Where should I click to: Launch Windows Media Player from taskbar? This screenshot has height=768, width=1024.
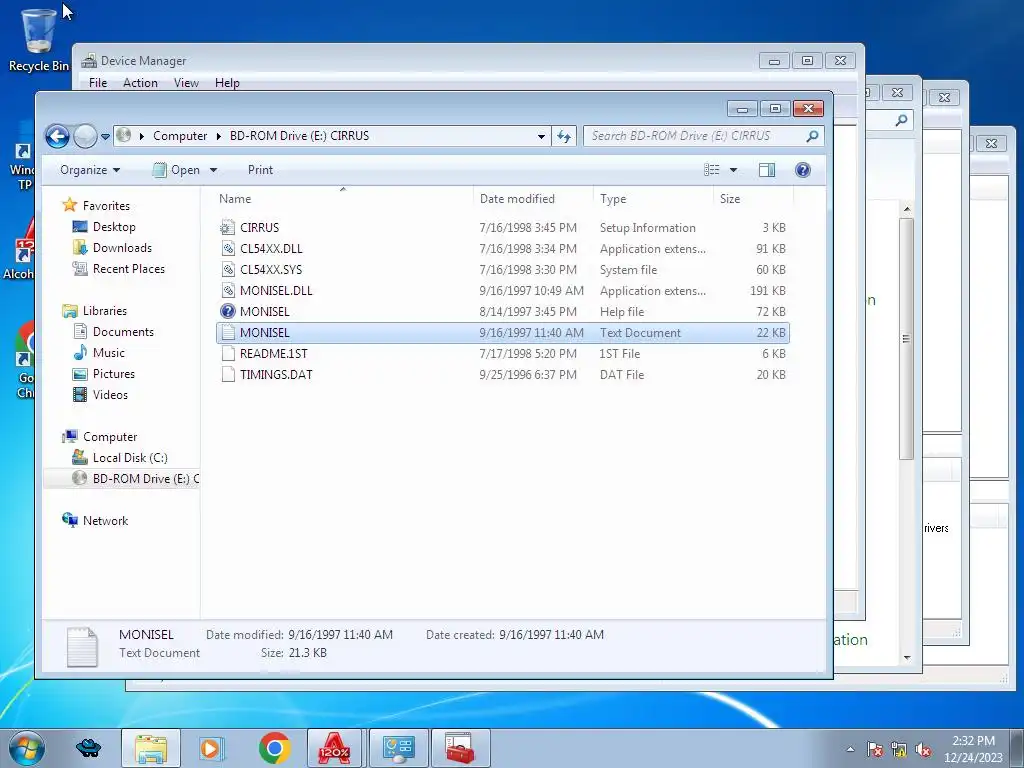212,748
